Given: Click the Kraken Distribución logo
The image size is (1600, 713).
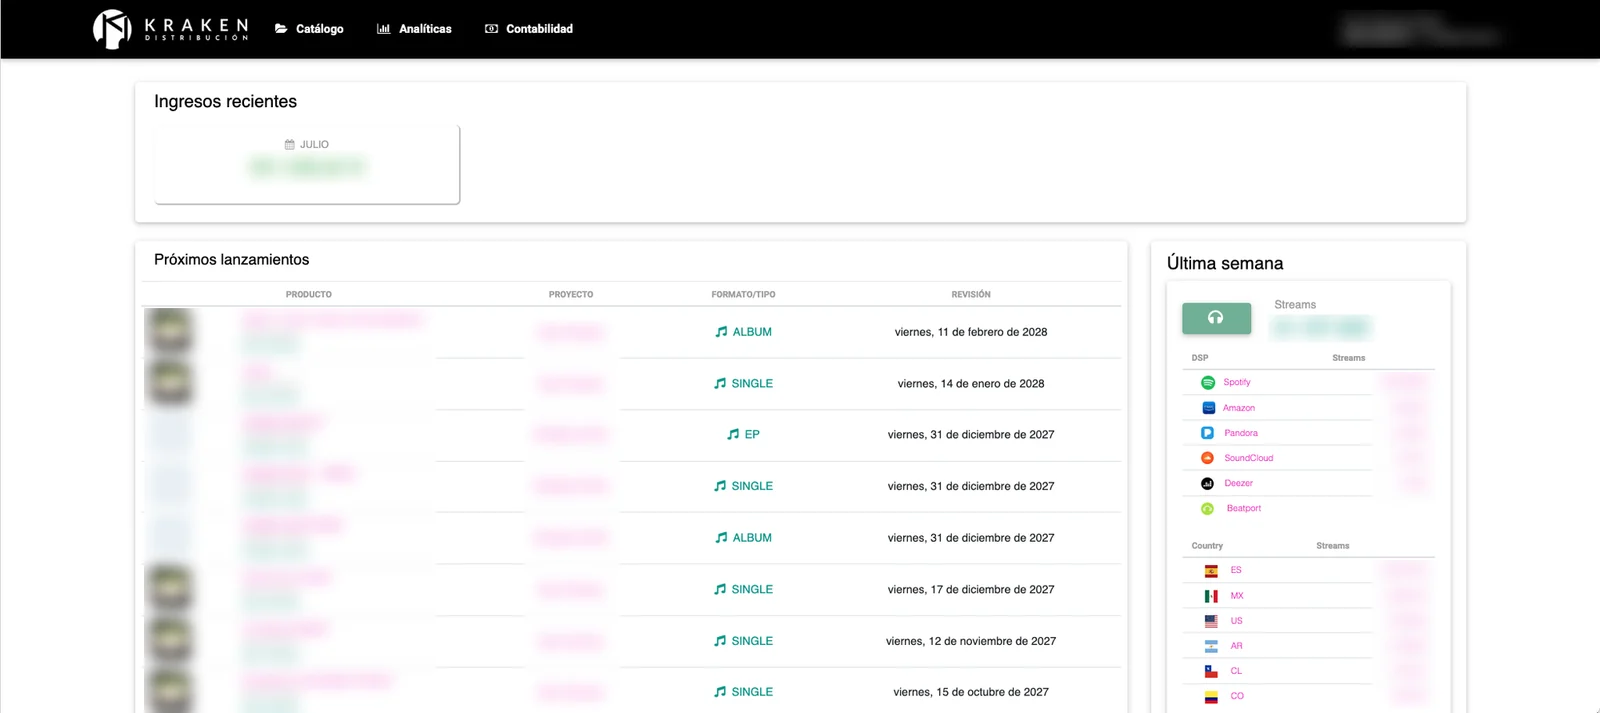Looking at the screenshot, I should 170,29.
